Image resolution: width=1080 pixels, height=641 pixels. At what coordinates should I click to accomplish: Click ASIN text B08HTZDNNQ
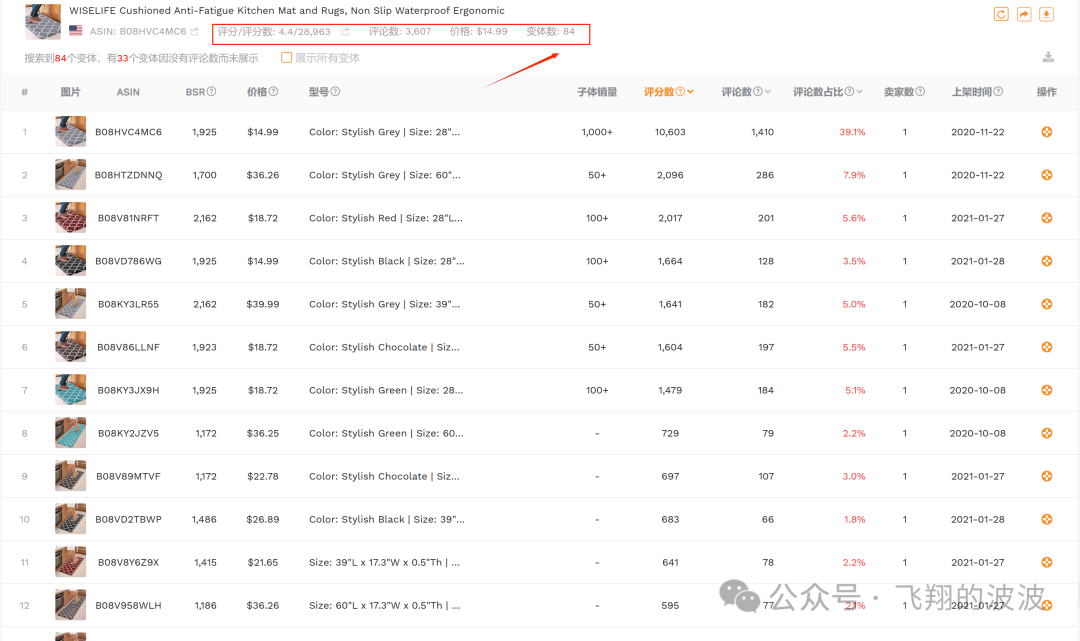point(129,175)
